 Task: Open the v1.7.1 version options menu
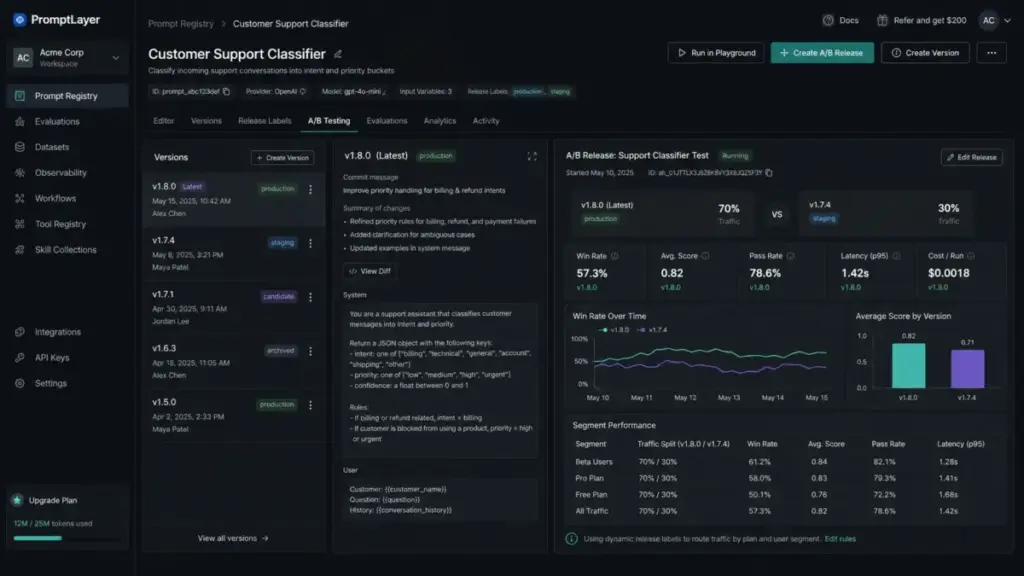[x=310, y=297]
